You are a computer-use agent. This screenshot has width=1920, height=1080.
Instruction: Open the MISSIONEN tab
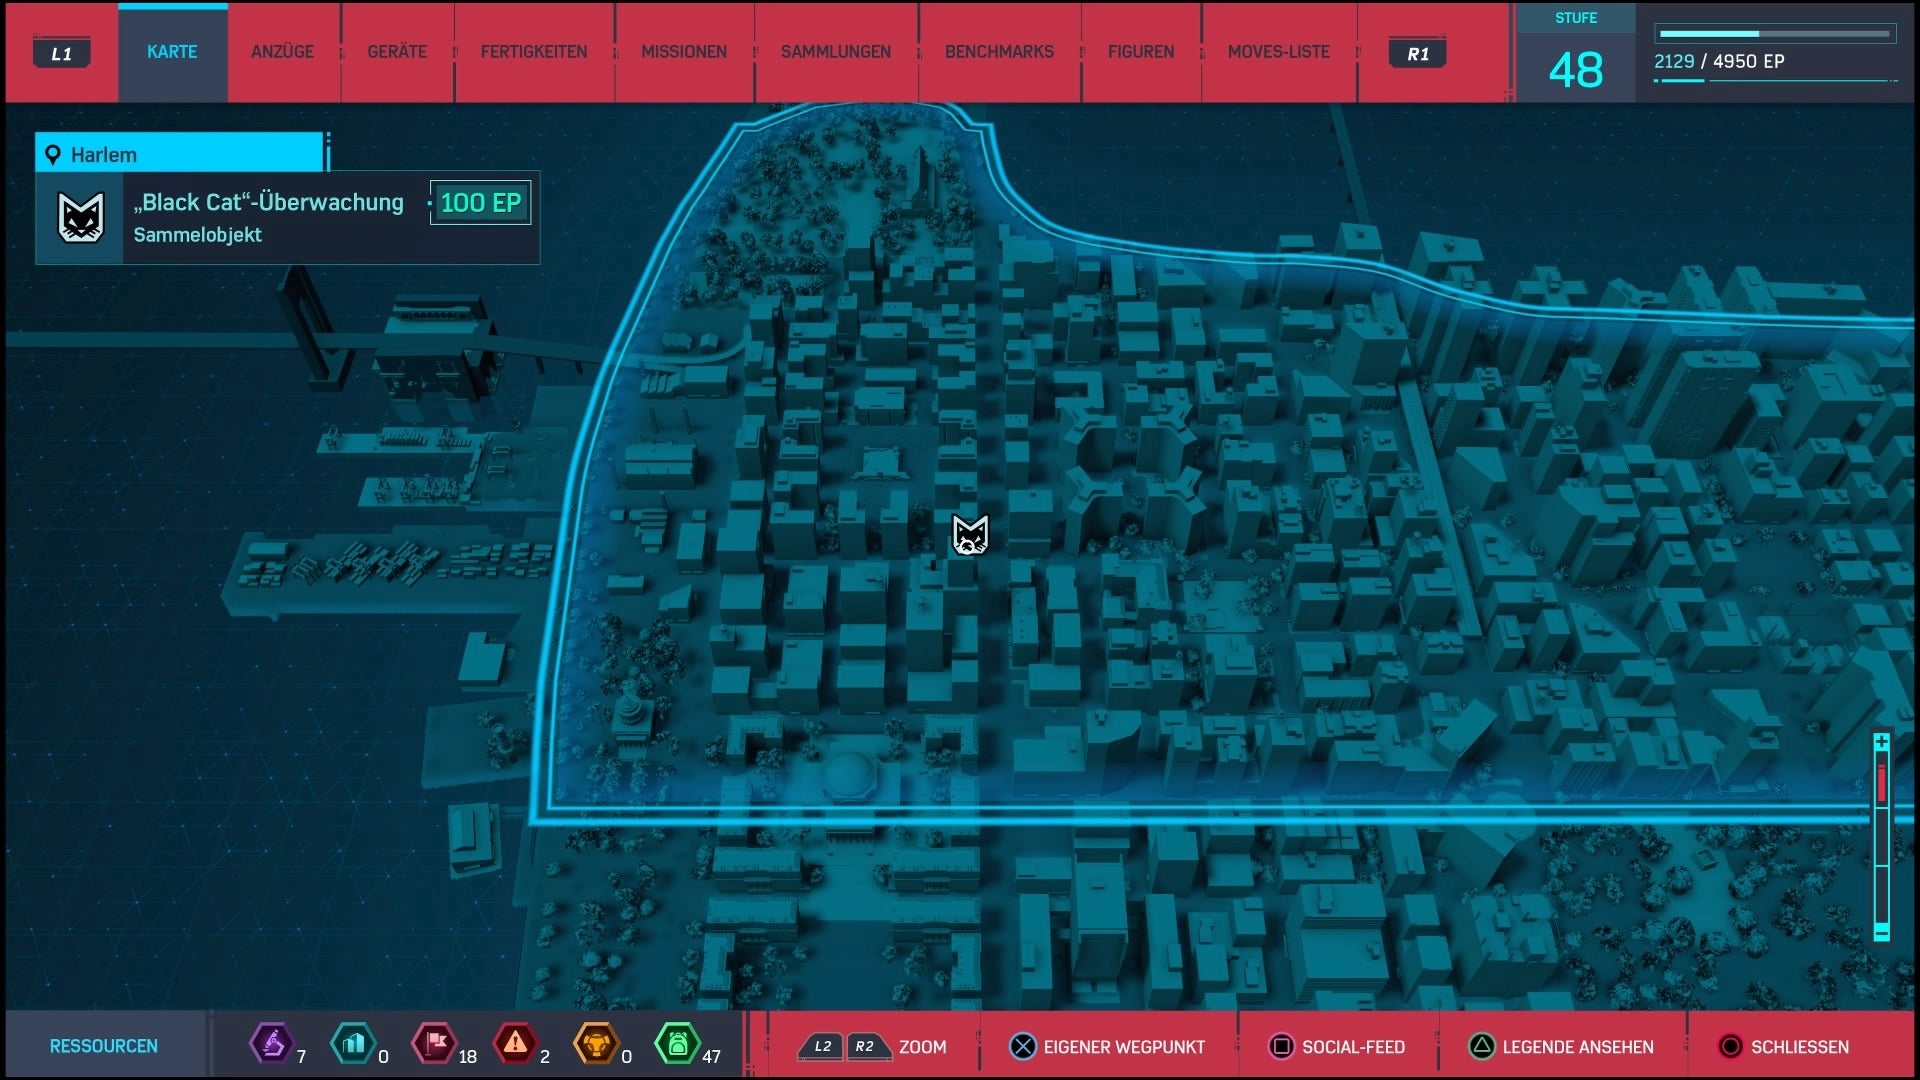(684, 52)
